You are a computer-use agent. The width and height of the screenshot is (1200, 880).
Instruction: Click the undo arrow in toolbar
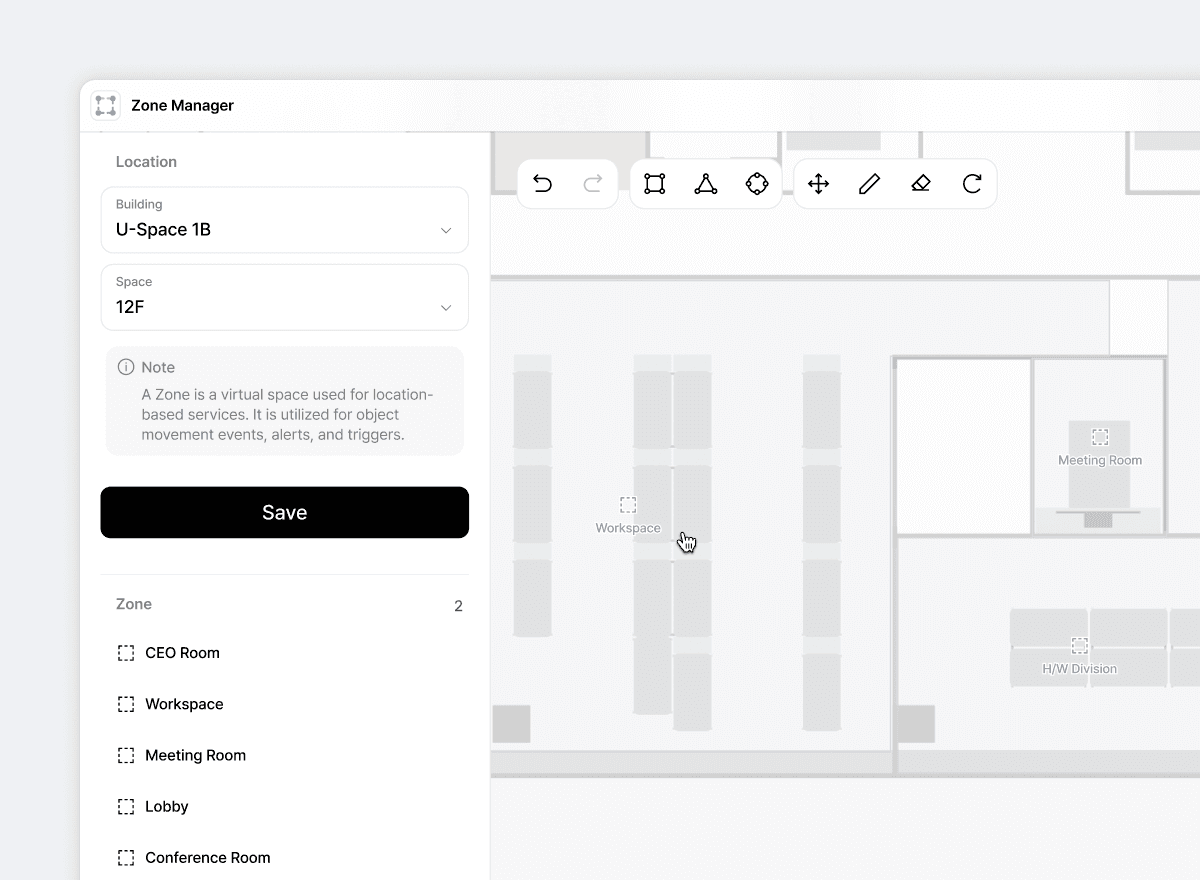543,184
